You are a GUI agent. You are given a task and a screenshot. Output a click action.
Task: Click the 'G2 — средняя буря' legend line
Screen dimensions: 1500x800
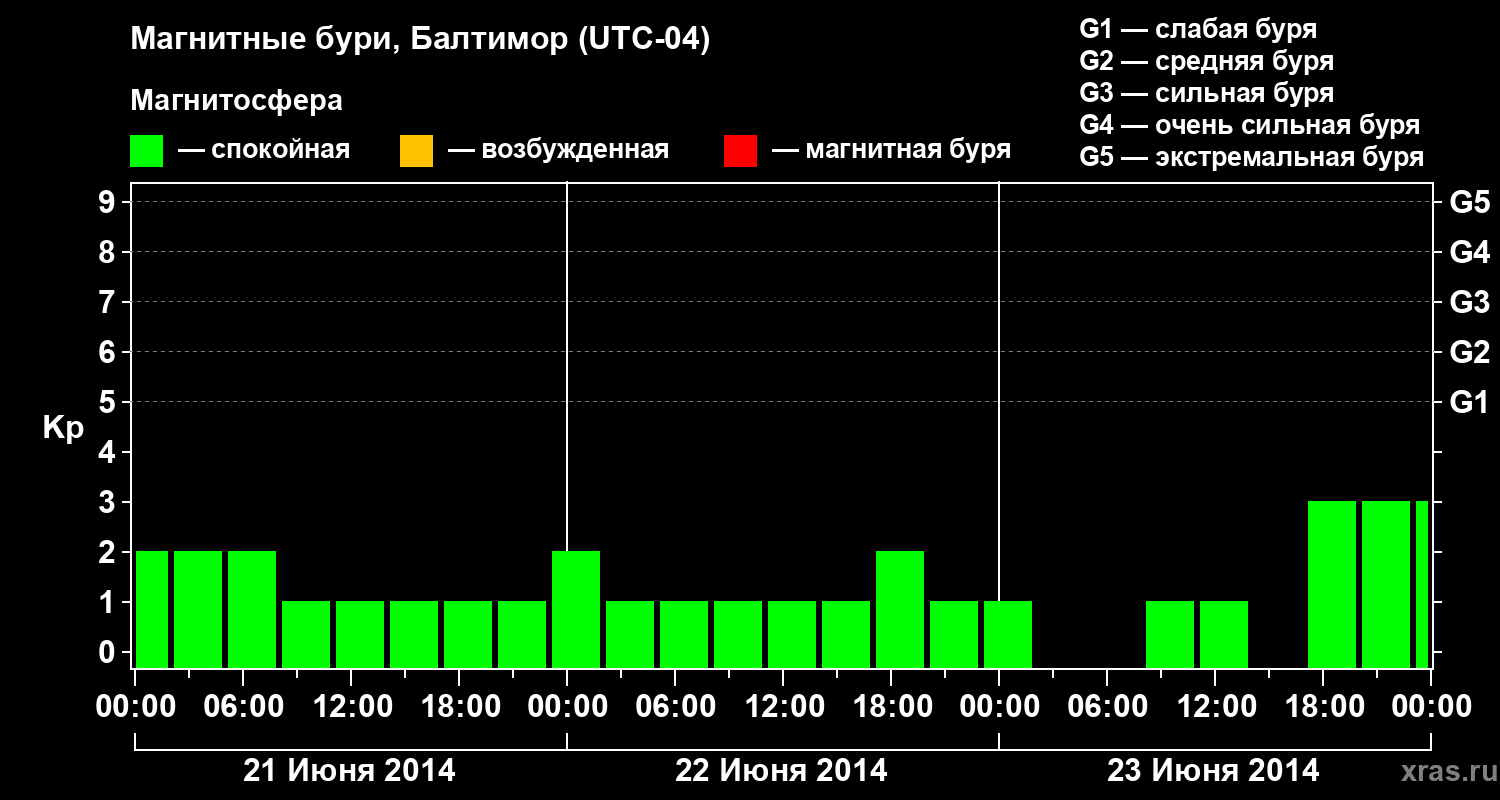pyautogui.click(x=1207, y=61)
